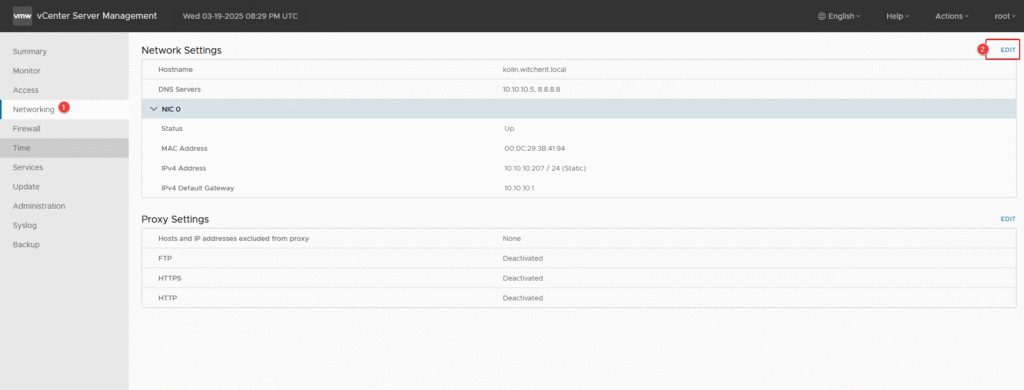Click the HTTPS row's Deactivated value
The width and height of the screenshot is (1024, 390).
(x=522, y=278)
